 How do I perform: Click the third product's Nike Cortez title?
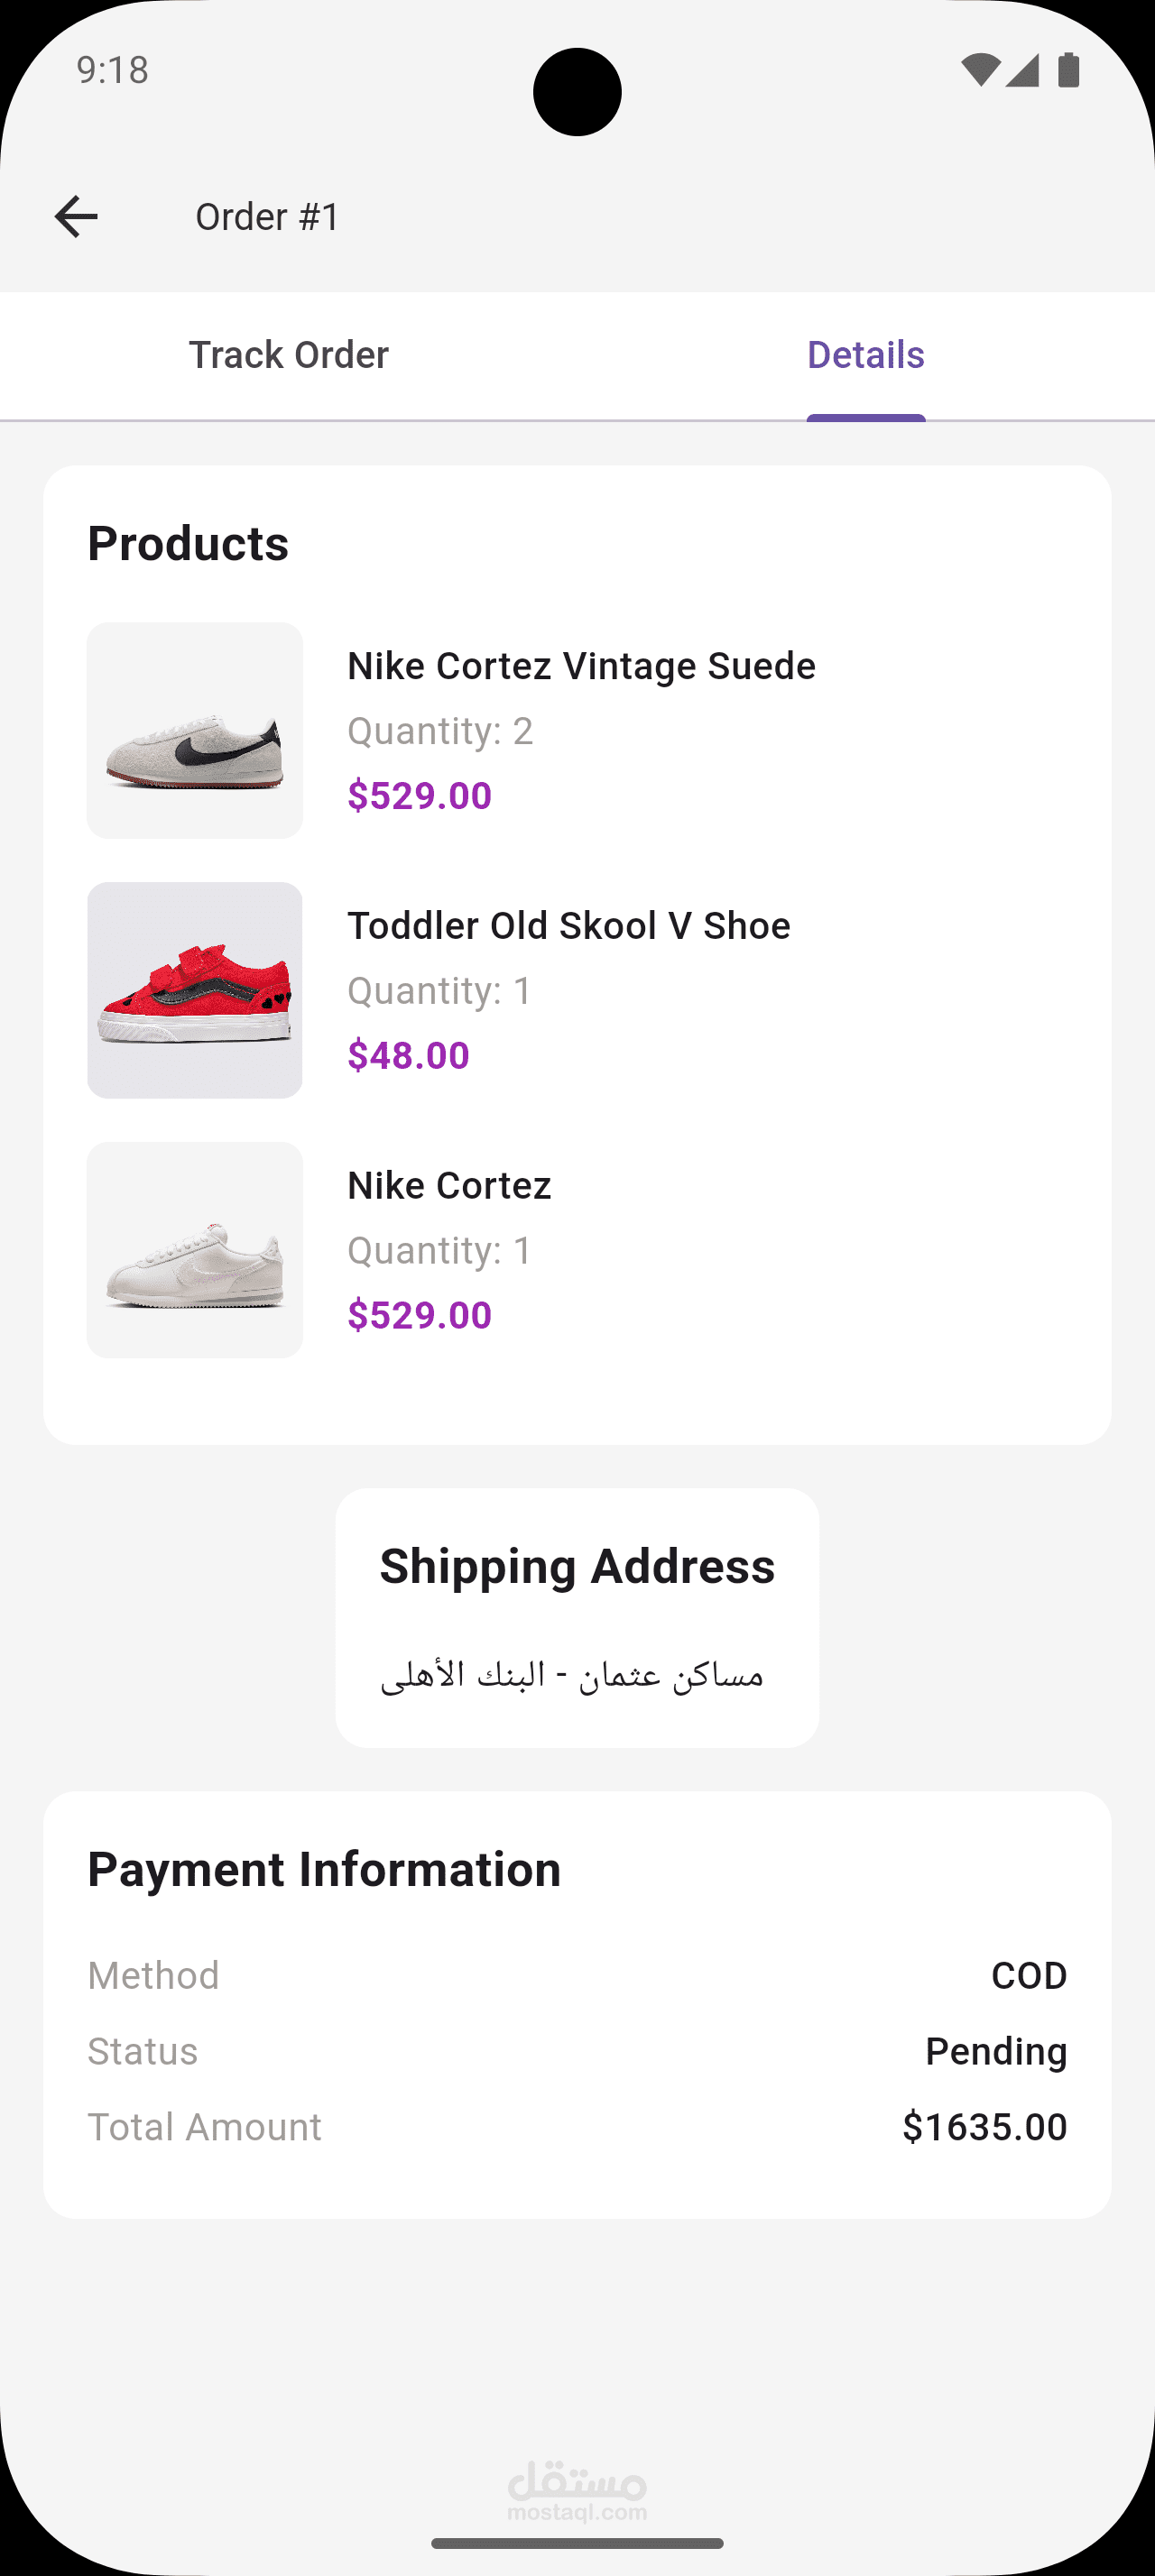[449, 1186]
